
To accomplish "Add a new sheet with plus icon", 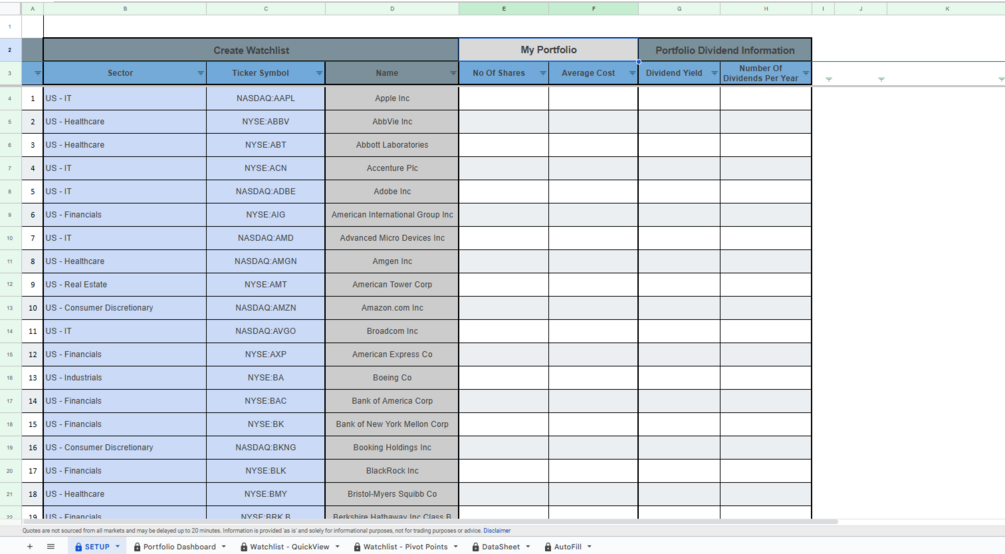I will 29,546.
